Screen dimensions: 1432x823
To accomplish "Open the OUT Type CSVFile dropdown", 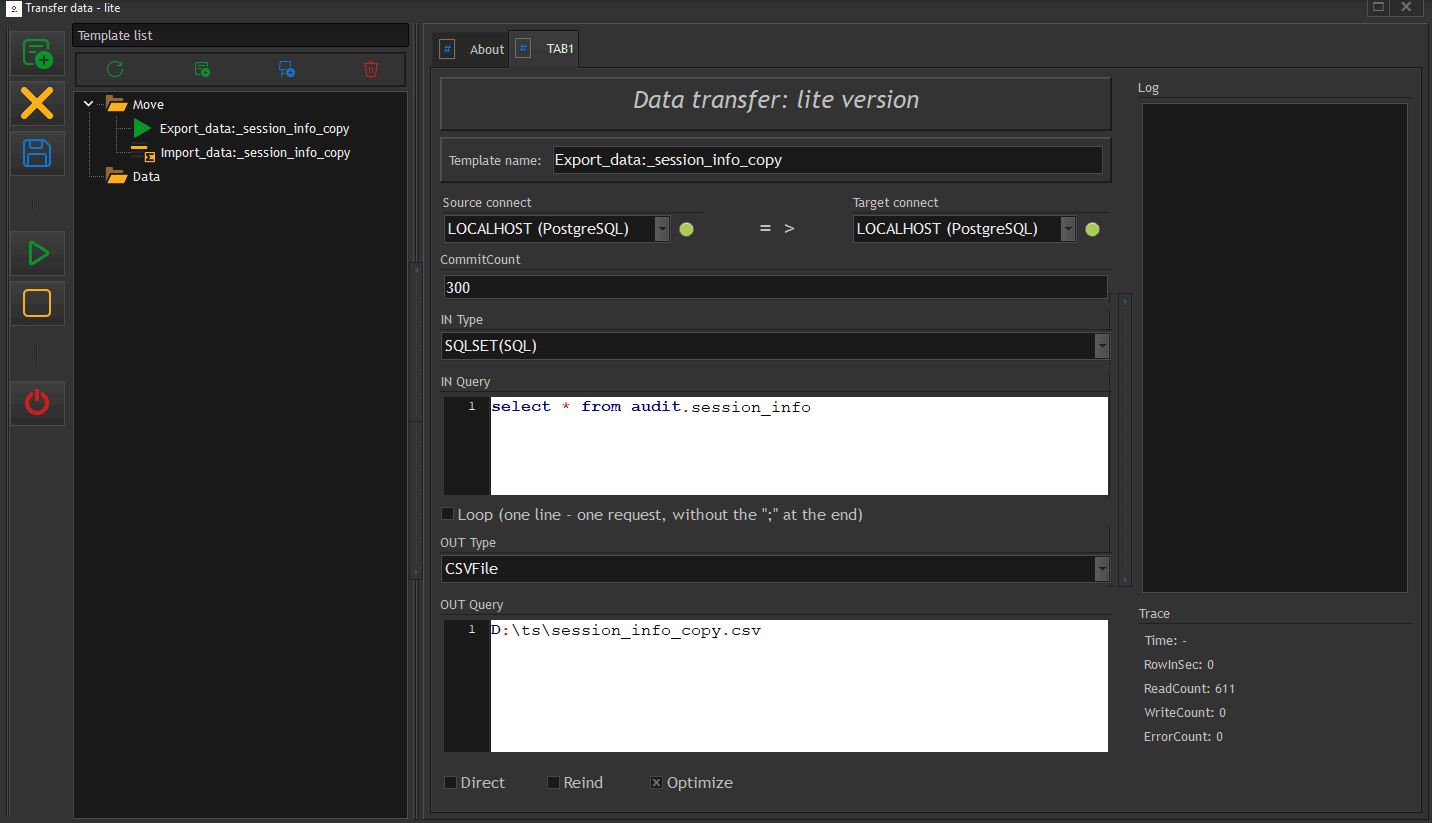I will click(1102, 569).
